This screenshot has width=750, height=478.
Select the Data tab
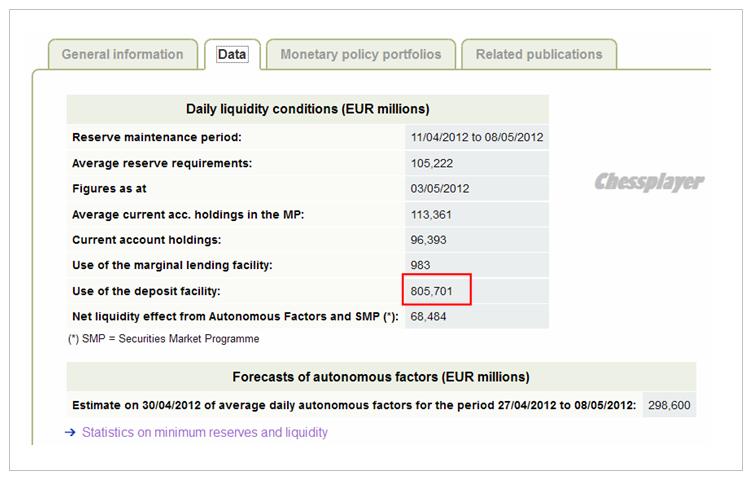[232, 54]
